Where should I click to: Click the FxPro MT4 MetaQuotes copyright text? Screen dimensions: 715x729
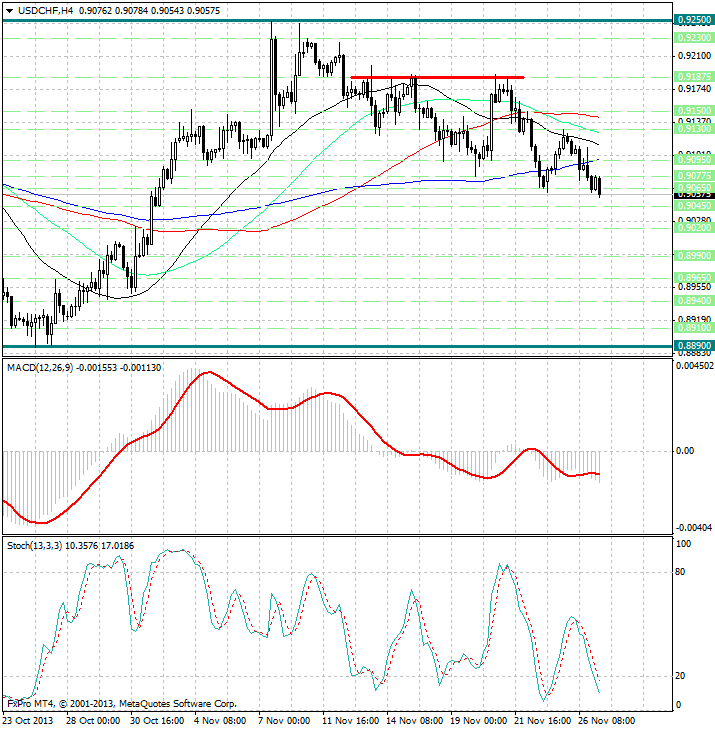point(122,704)
